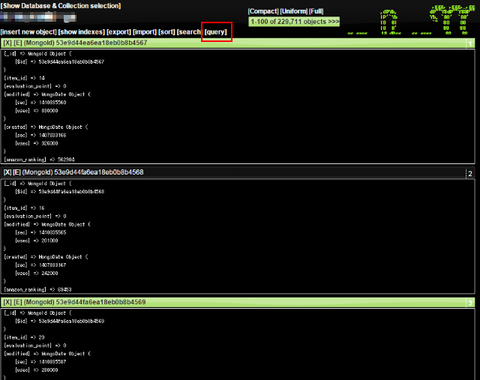
Task: Edit object 53e9d44ea6ea18eb0b8b4567 via [E]
Action: [18, 43]
